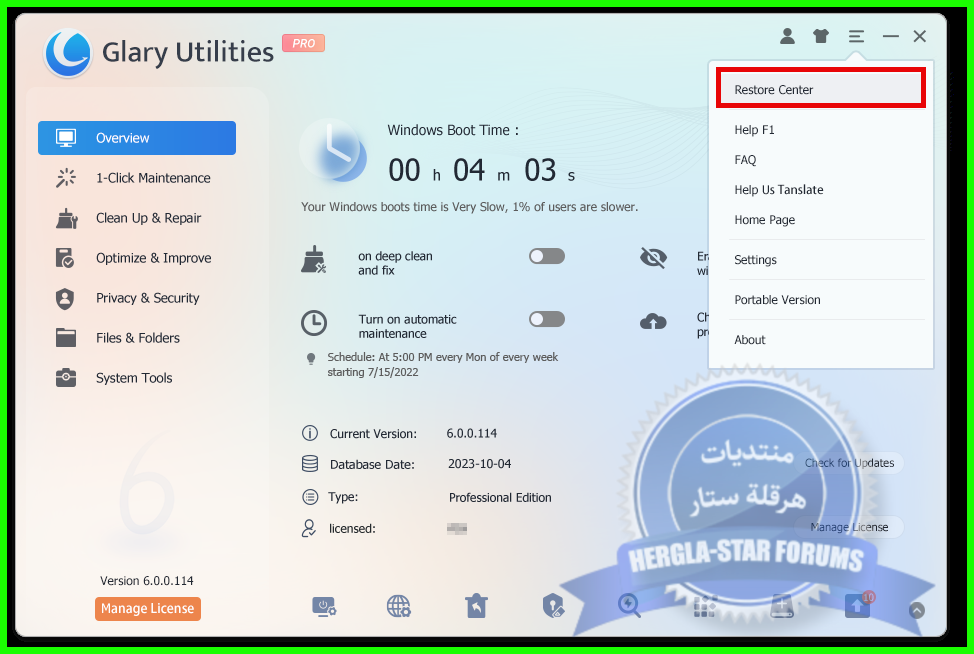
Task: Click the Files & Folders folder icon
Action: point(66,338)
